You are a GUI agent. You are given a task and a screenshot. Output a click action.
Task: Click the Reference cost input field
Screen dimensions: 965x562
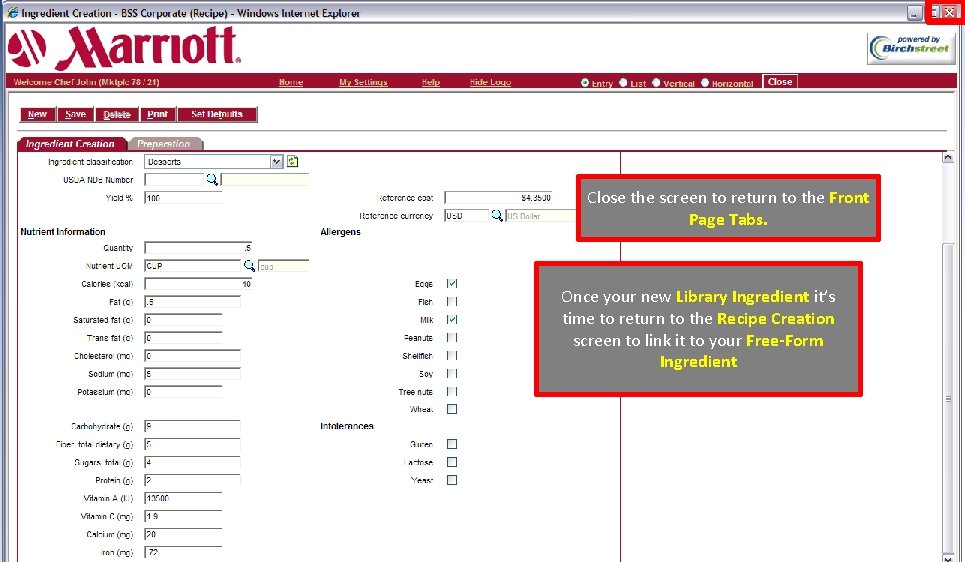click(499, 198)
